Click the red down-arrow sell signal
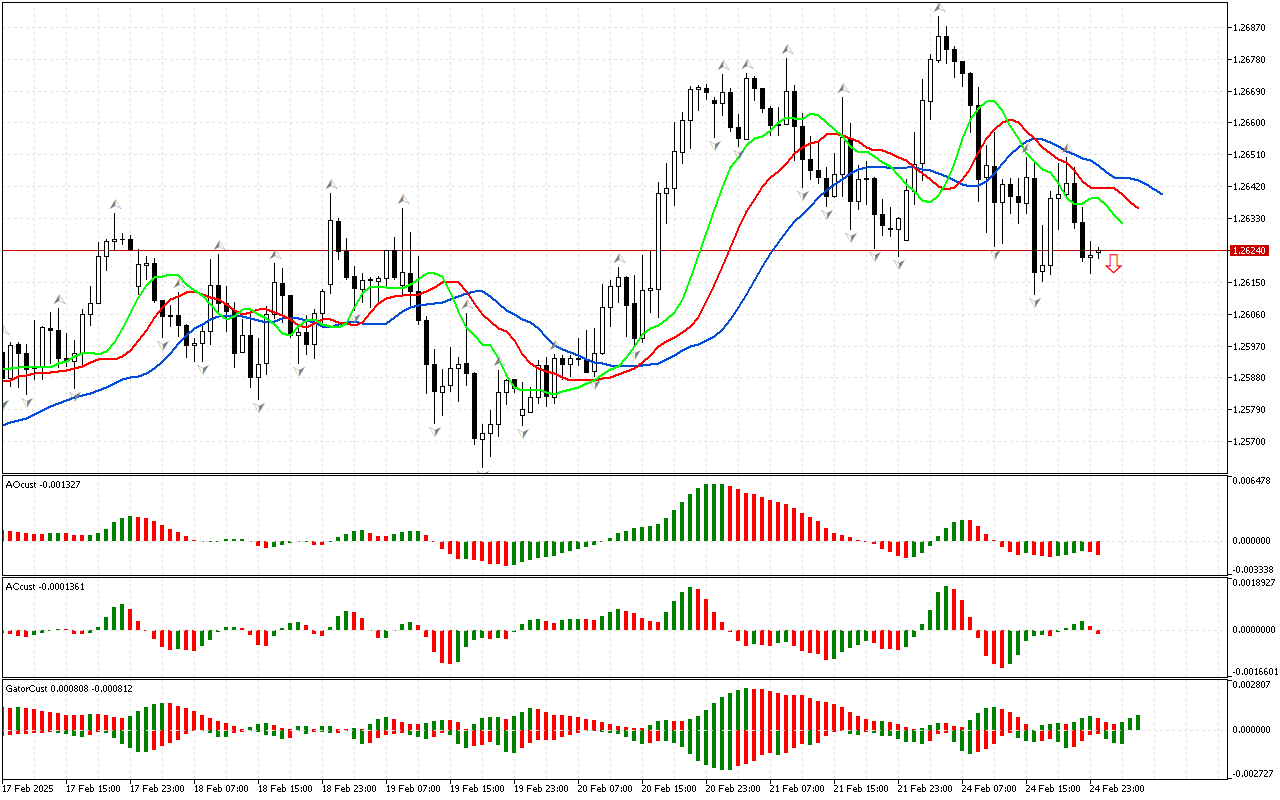Screen dimensions: 1280x800 point(1113,264)
